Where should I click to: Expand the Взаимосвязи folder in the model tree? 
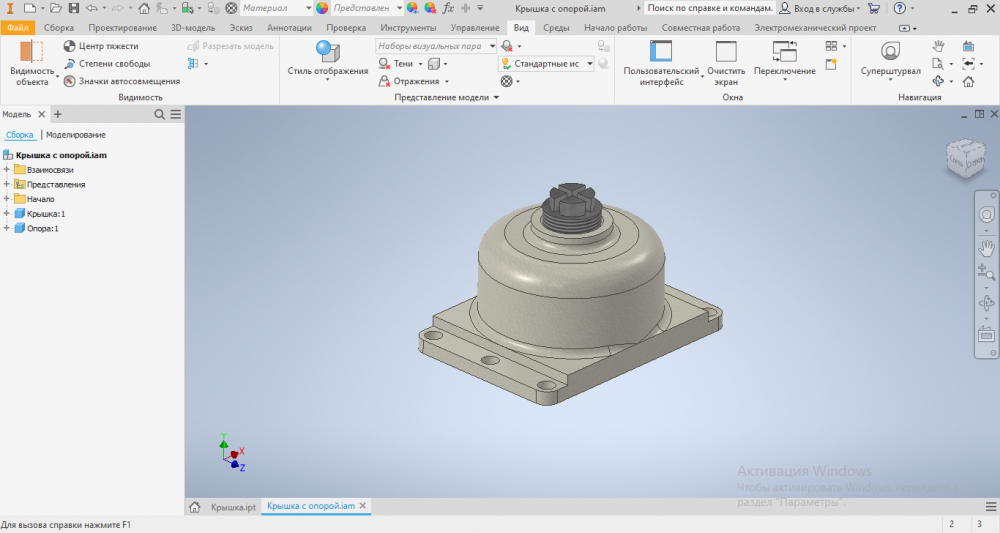[x=7, y=170]
